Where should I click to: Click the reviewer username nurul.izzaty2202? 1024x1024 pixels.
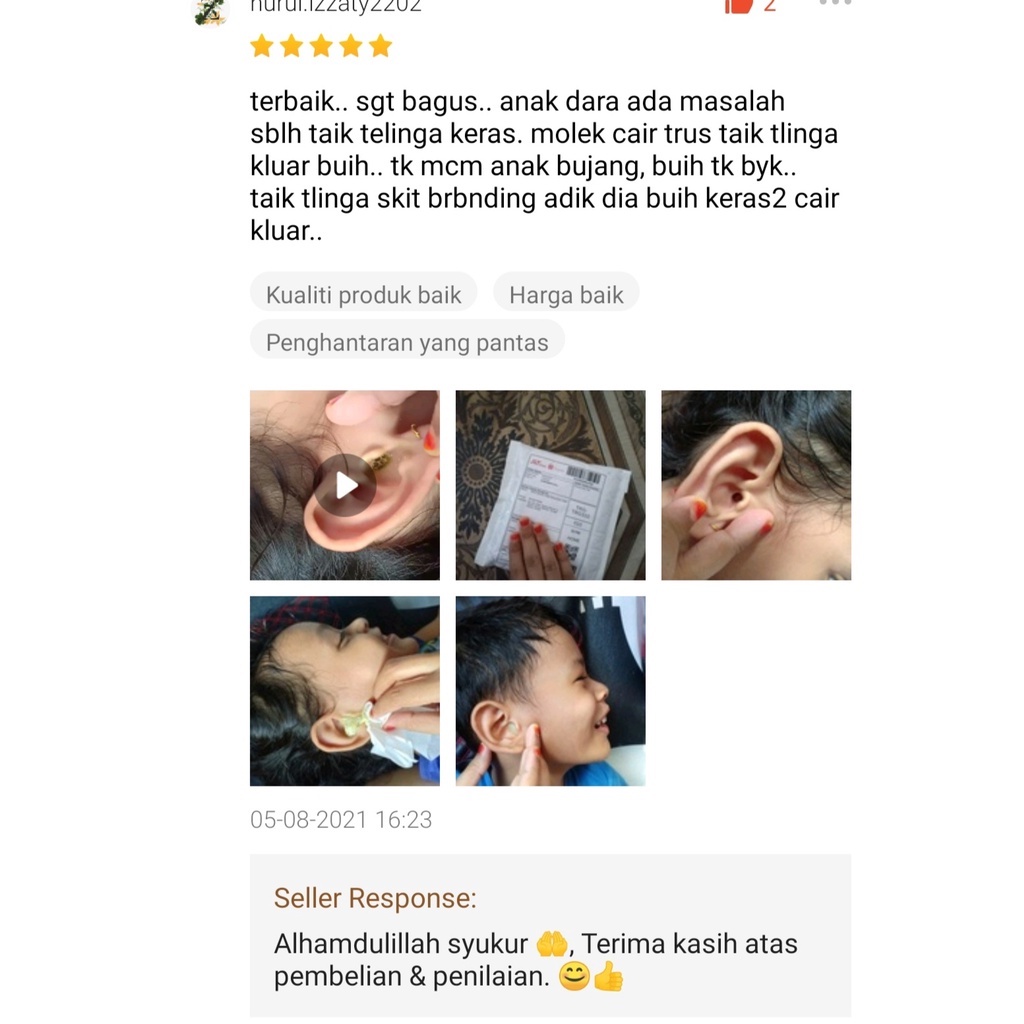(x=336, y=7)
